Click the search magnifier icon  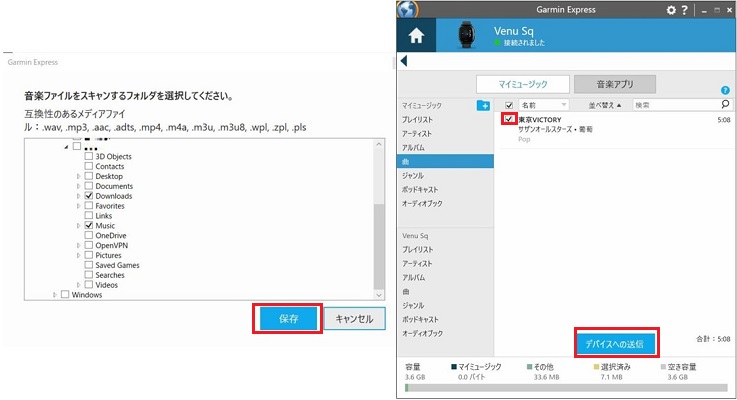[x=725, y=104]
